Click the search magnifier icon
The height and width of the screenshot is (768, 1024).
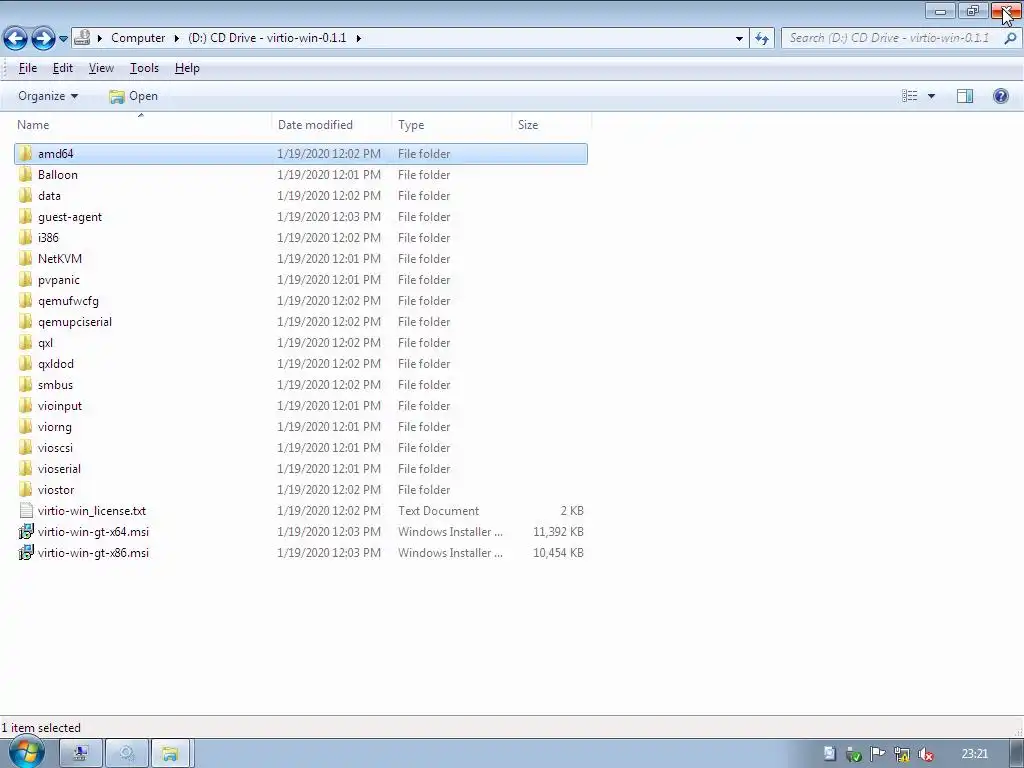pos(1010,38)
